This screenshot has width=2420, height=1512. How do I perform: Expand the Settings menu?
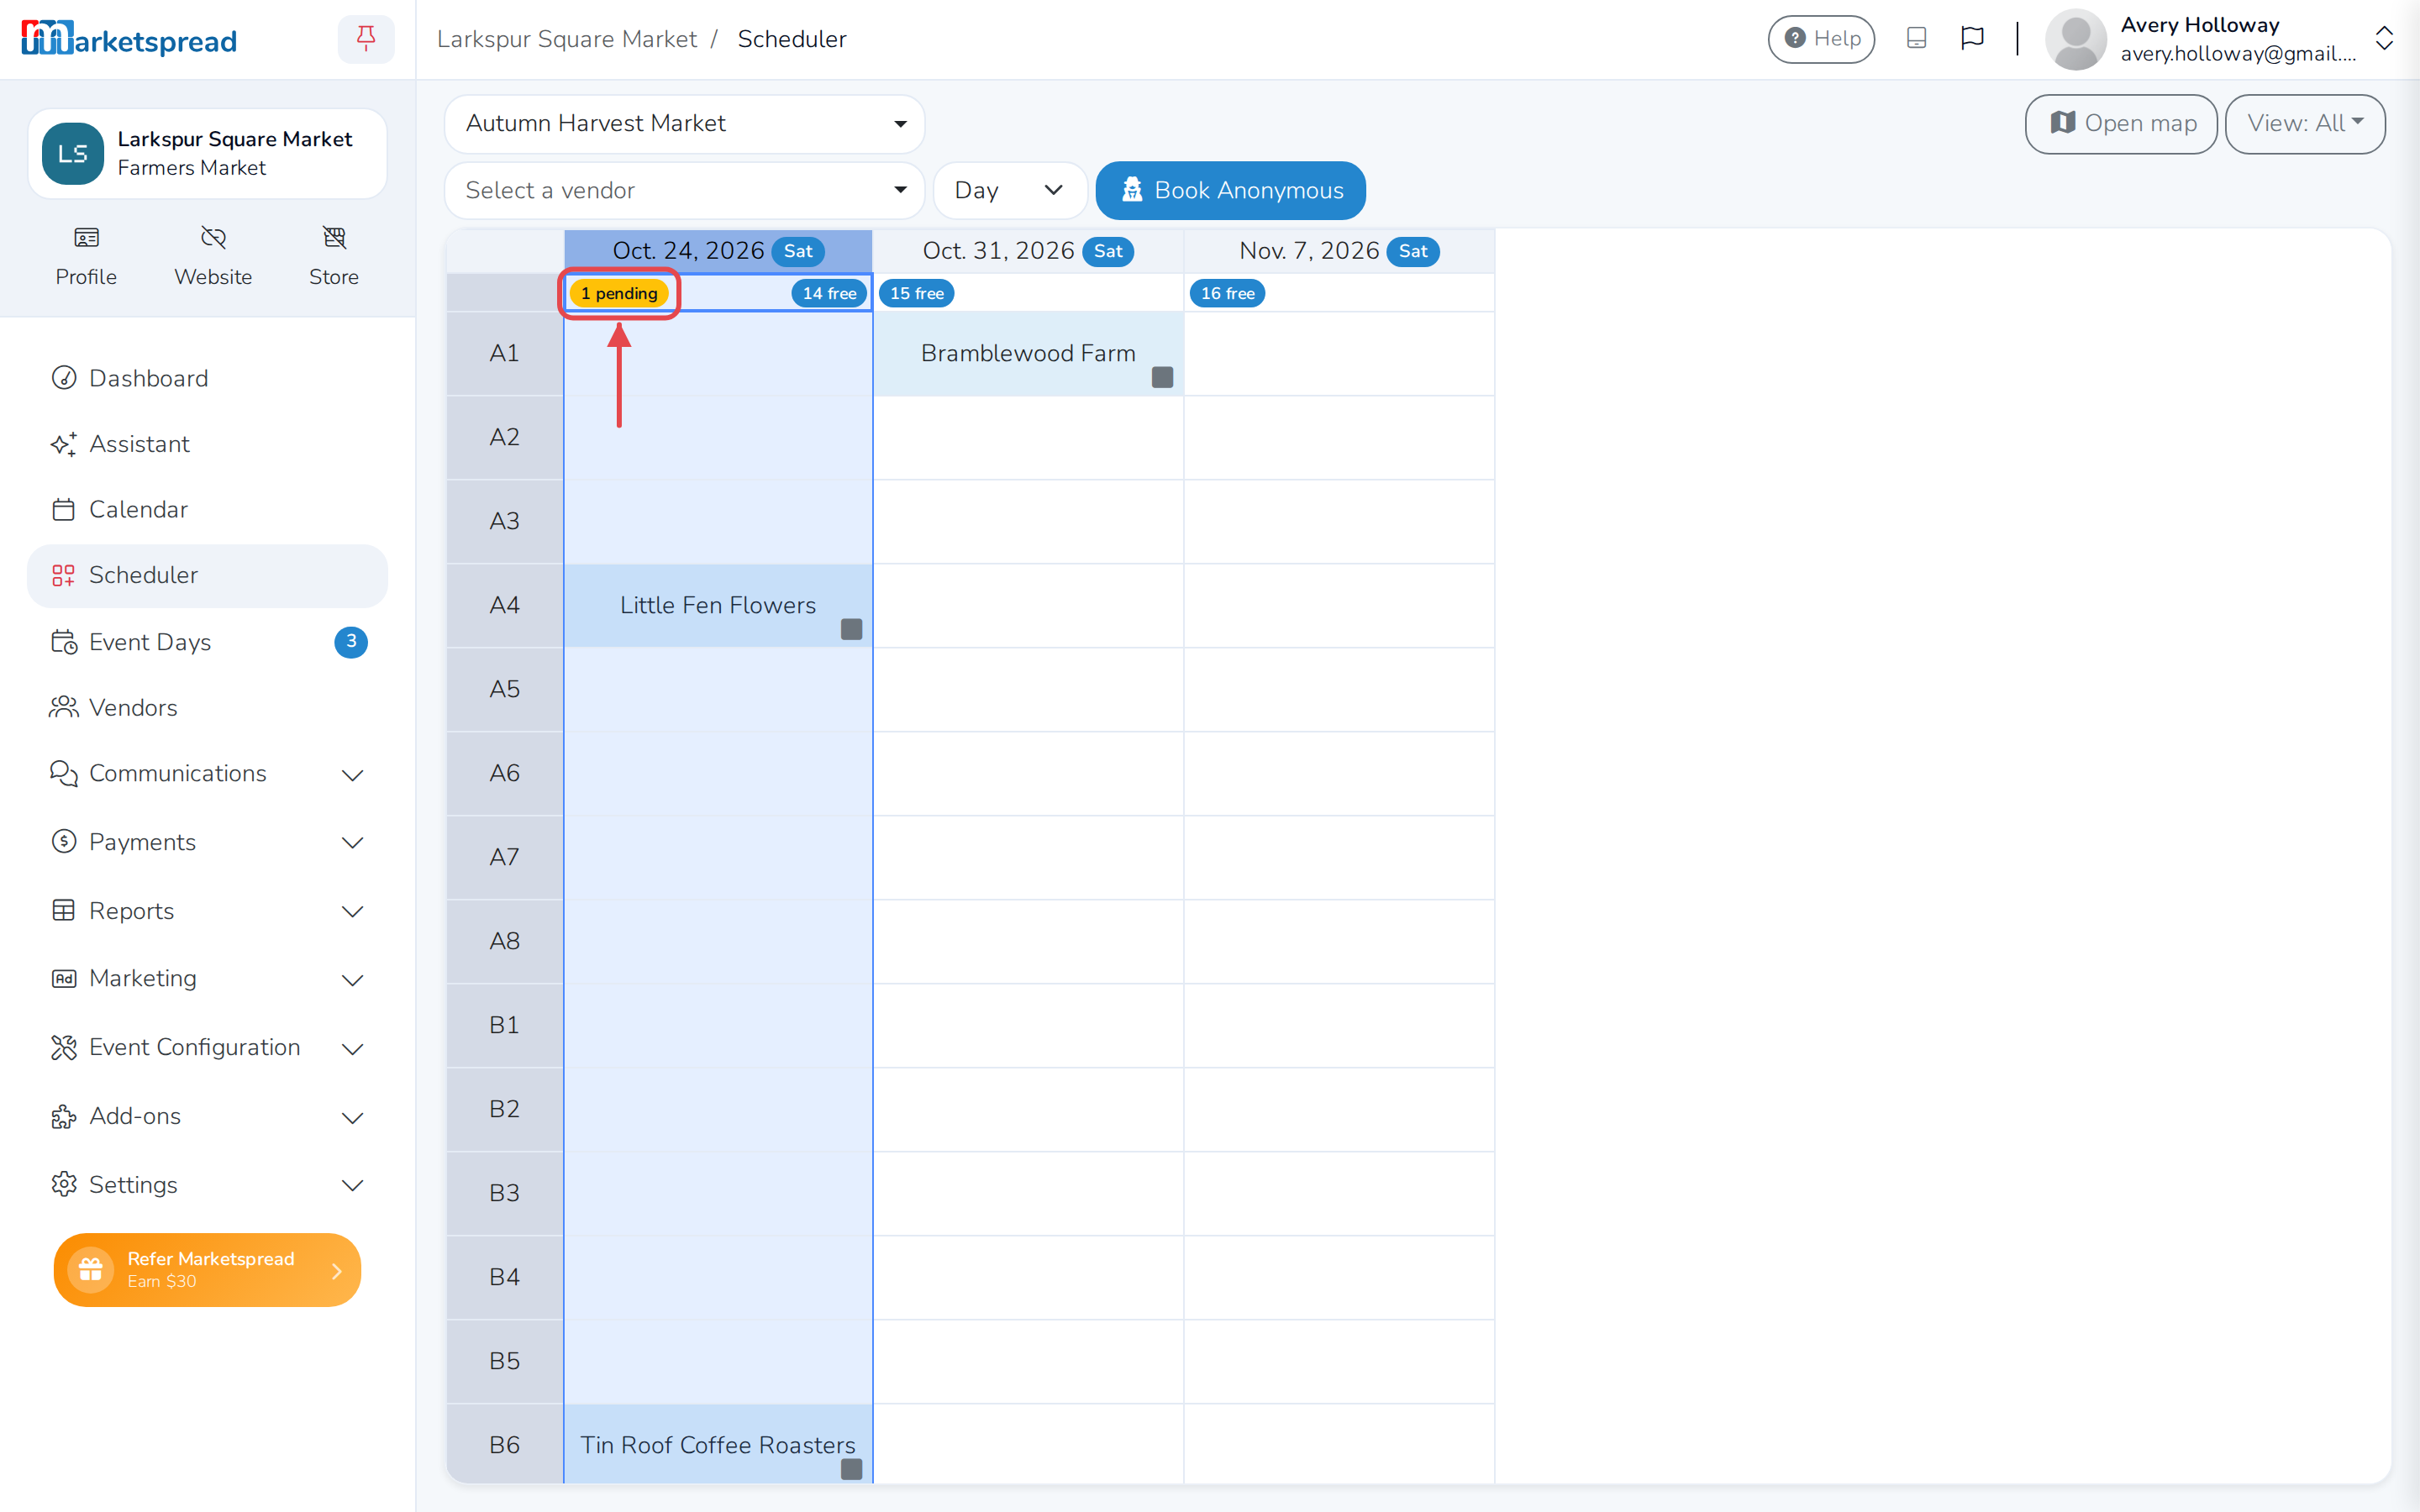(x=207, y=1184)
